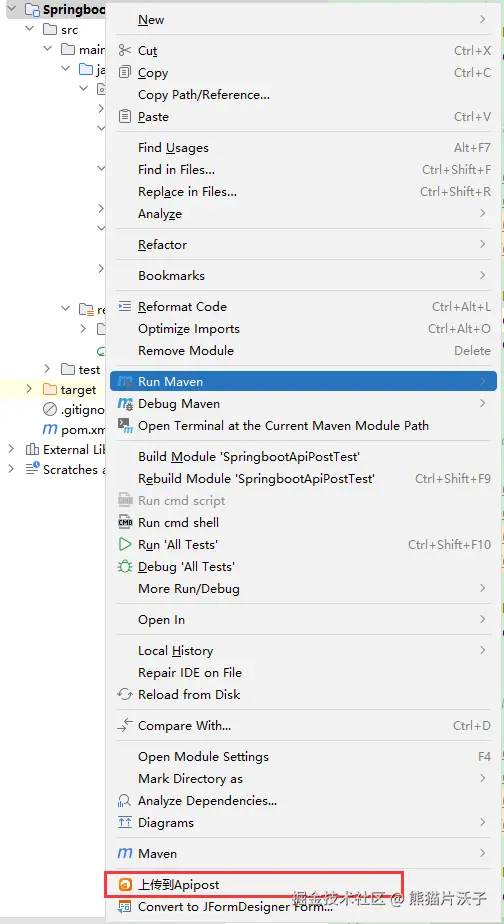Click the Reload from Disk refresh icon
This screenshot has width=504, height=924.
tap(124, 694)
